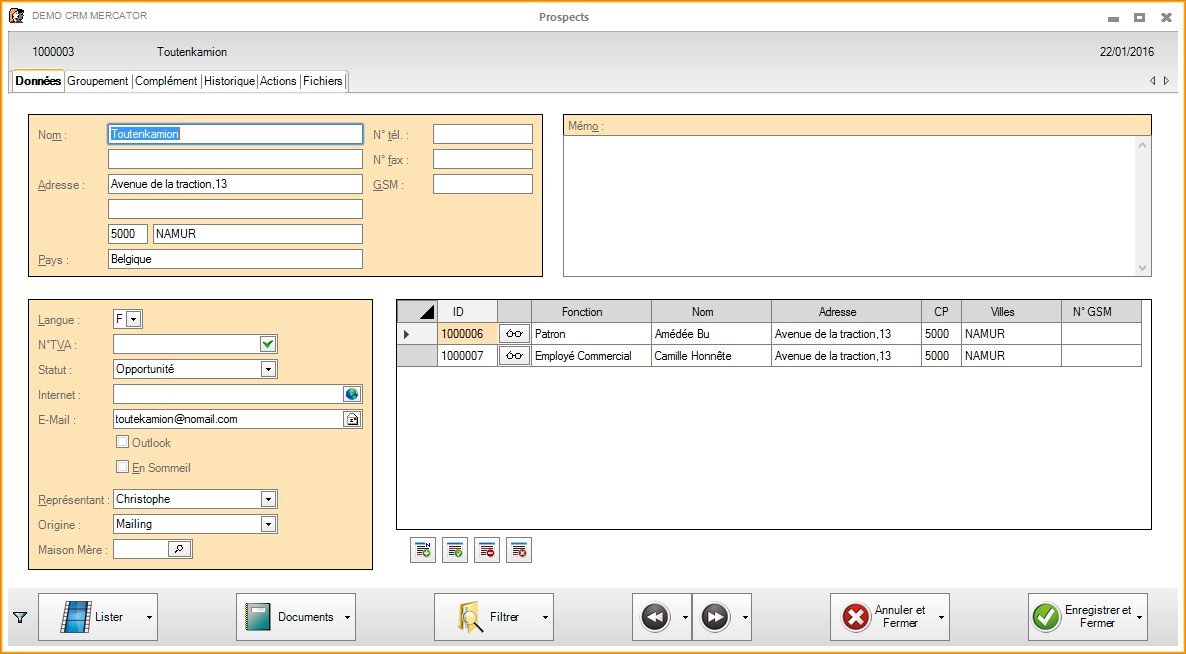Click the Maison Mère search magnifier
This screenshot has height=654, width=1186.
point(178,549)
